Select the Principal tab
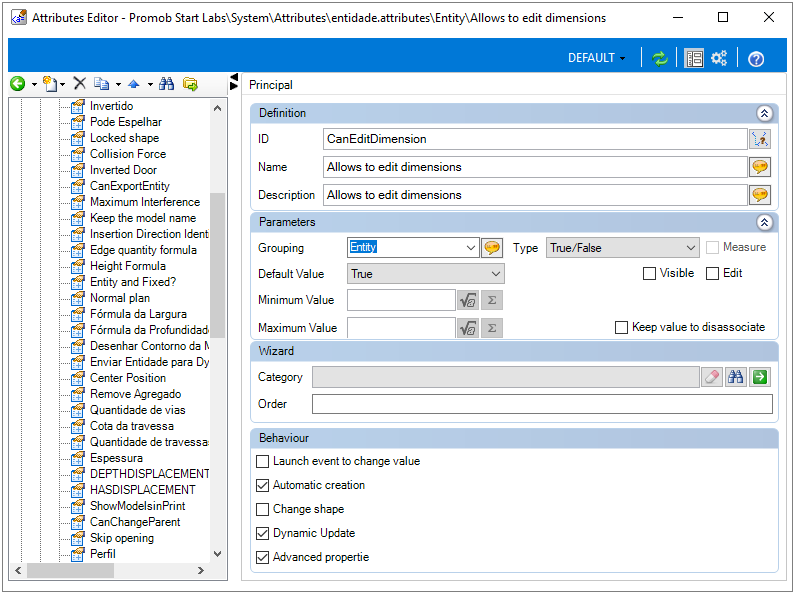This screenshot has width=796, height=595. (271, 85)
